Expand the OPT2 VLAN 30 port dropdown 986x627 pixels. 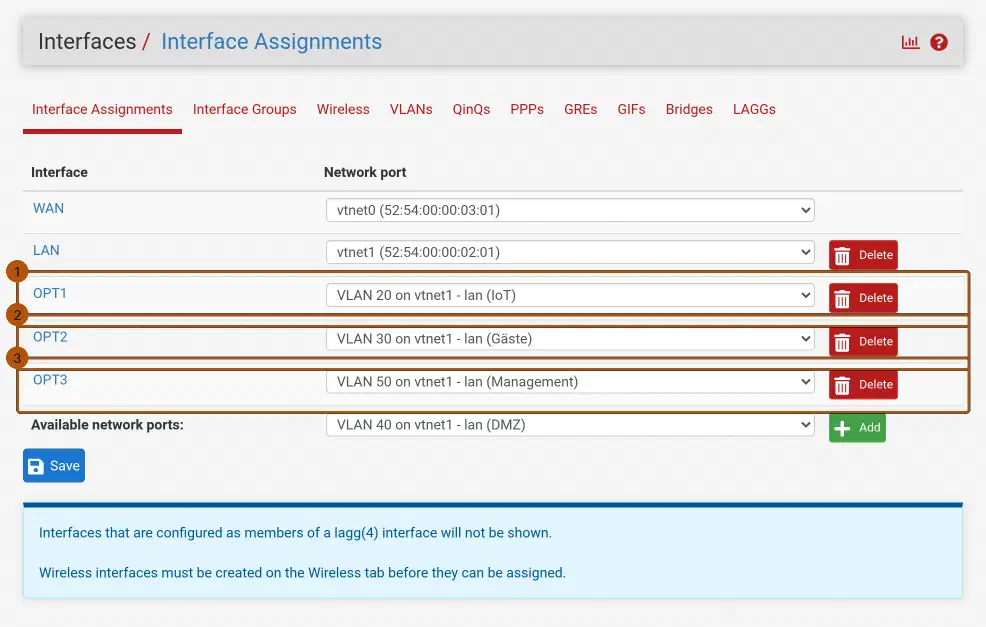click(x=570, y=338)
